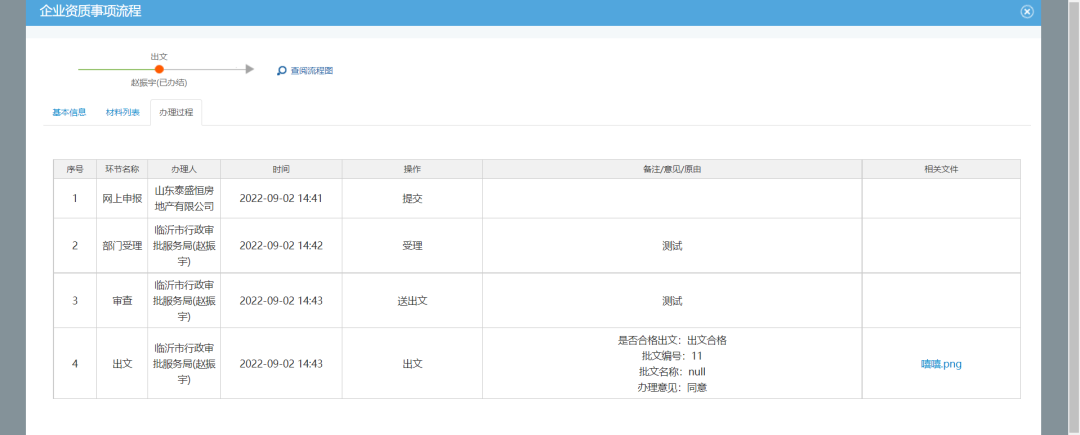Close the 企业资质事项流程 dialog
This screenshot has width=1080, height=435.
pyautogui.click(x=1026, y=12)
